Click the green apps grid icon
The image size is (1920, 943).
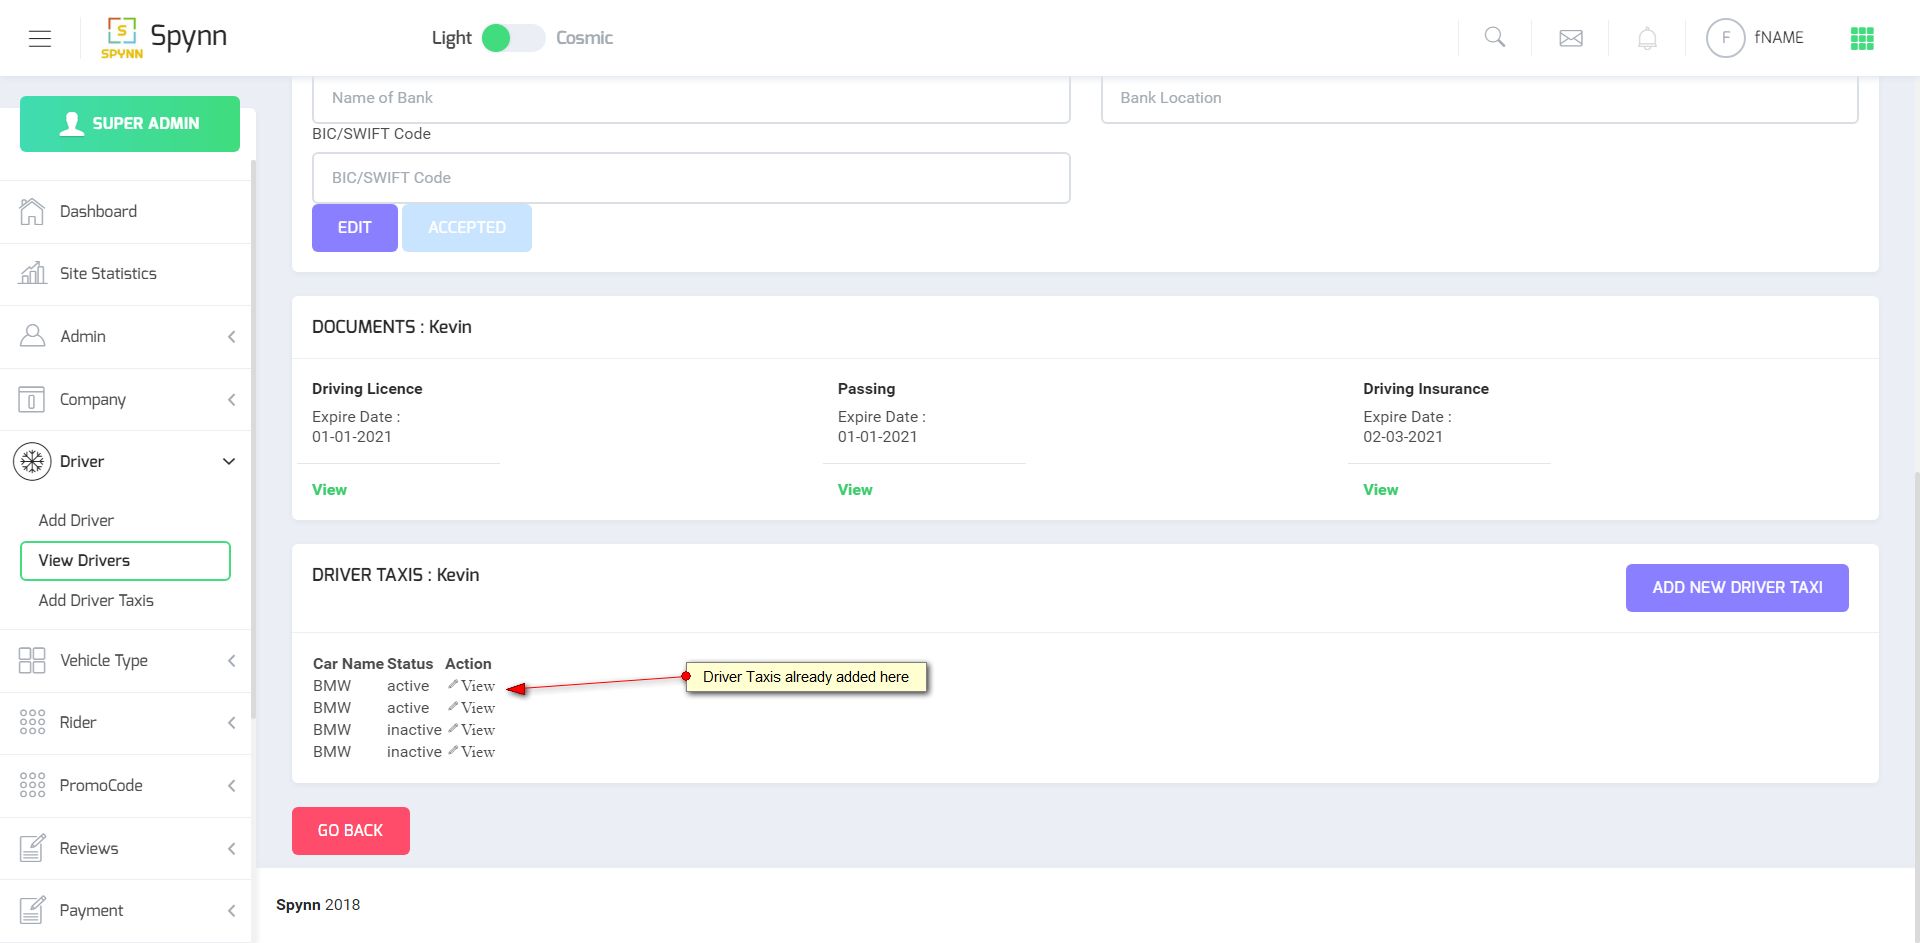pyautogui.click(x=1862, y=39)
